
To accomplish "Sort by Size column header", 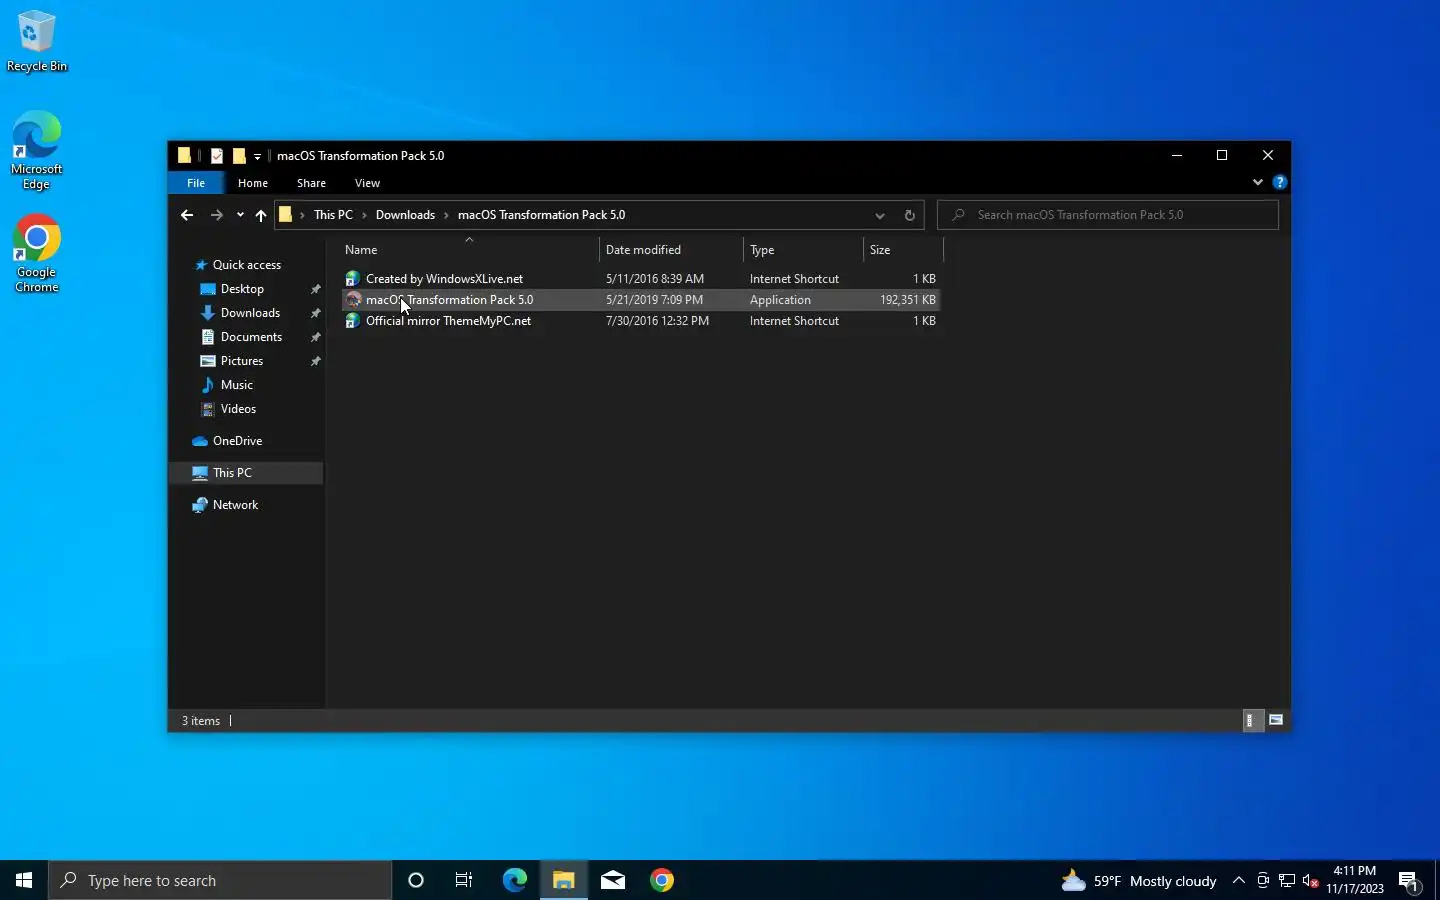I will tap(903, 250).
